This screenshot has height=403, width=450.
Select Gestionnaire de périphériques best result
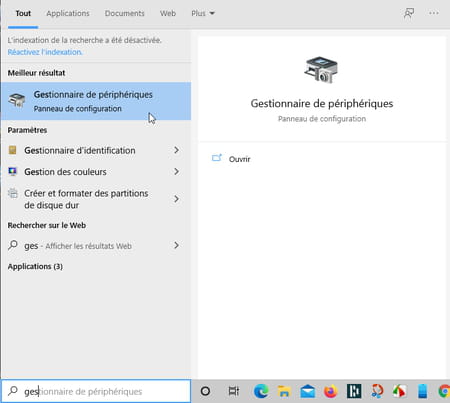tap(96, 101)
